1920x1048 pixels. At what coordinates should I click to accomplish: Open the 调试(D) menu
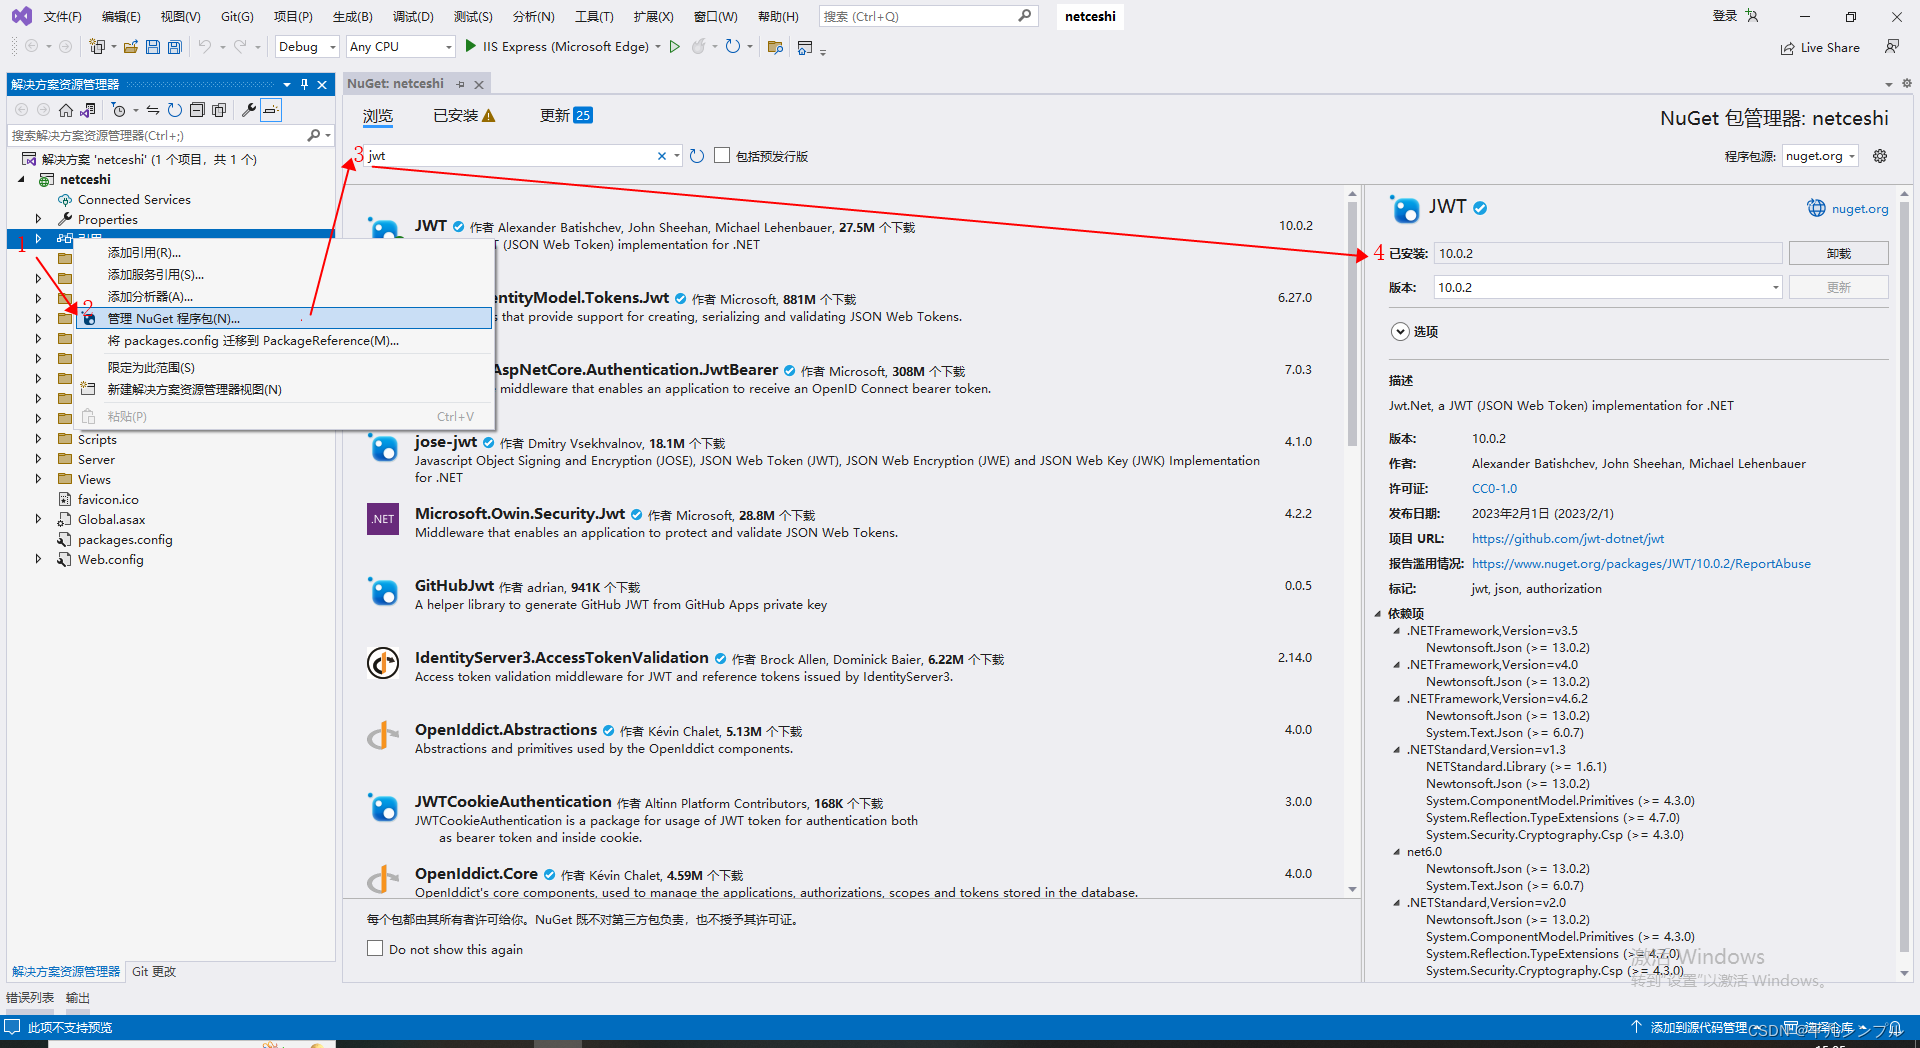(413, 16)
